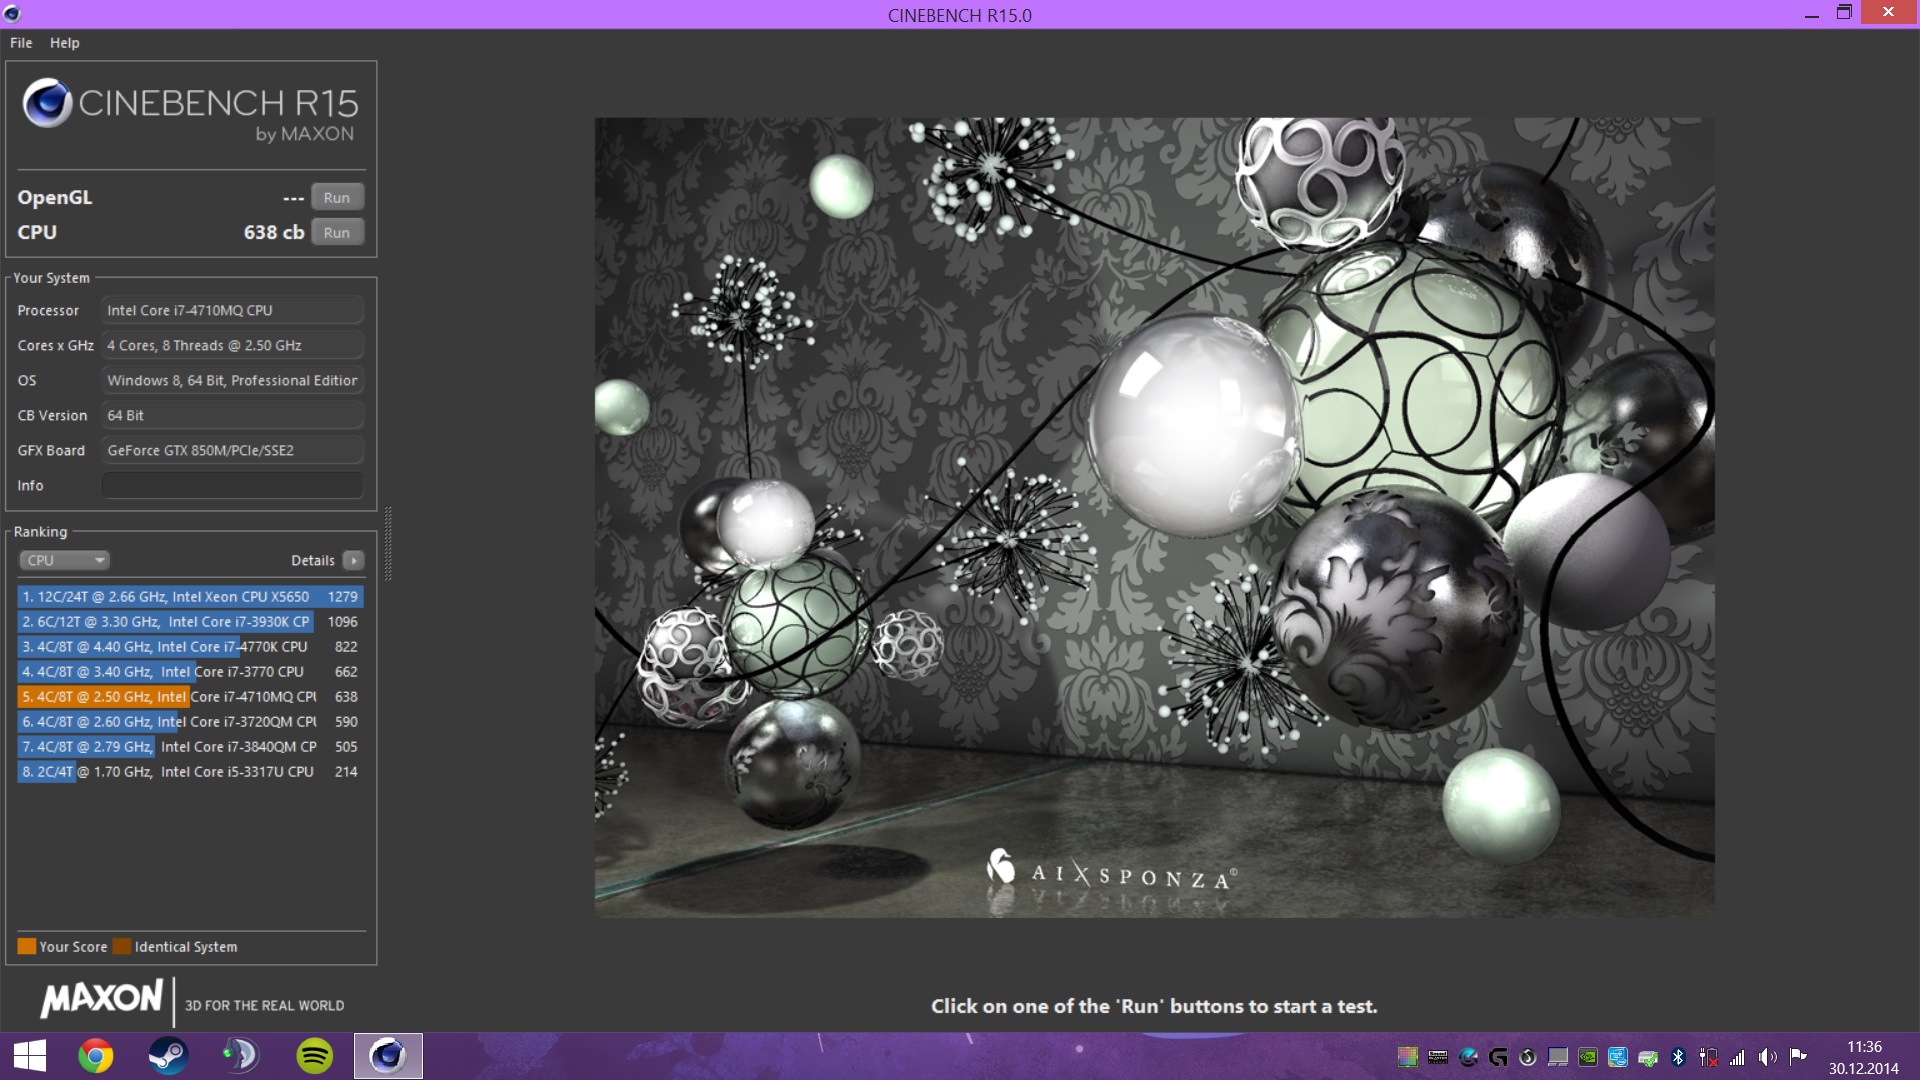
Task: Open Google Chrome from the taskbar
Action: (x=96, y=1056)
